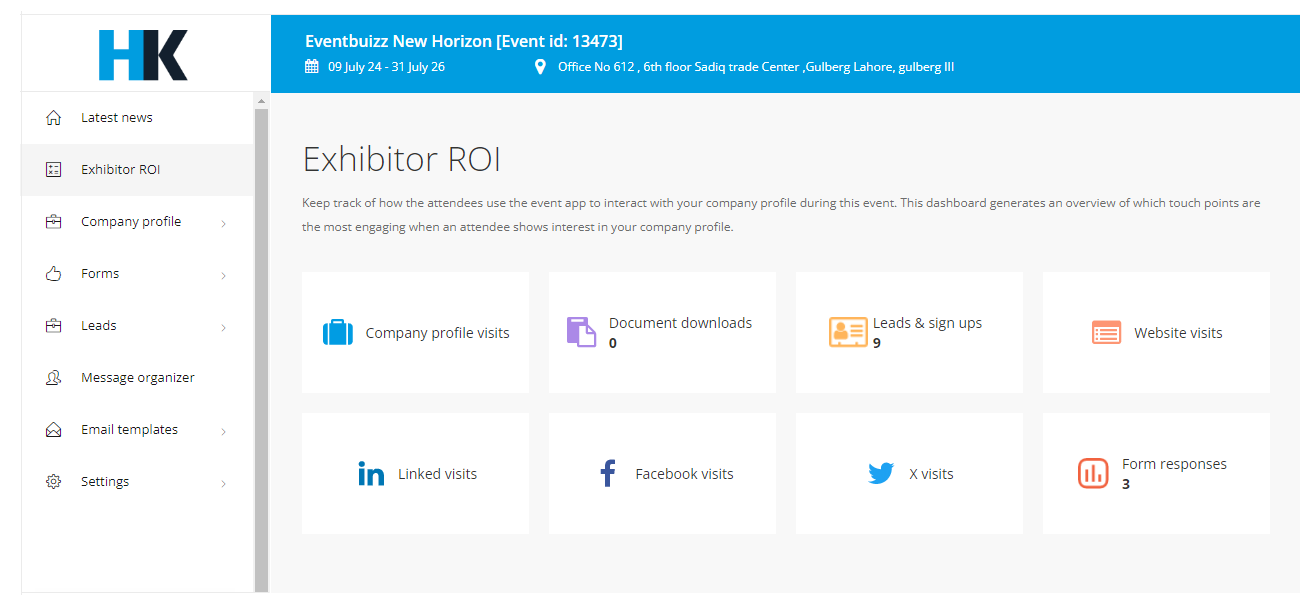Open the Company profile menu item
The height and width of the screenshot is (604, 1313).
point(138,222)
